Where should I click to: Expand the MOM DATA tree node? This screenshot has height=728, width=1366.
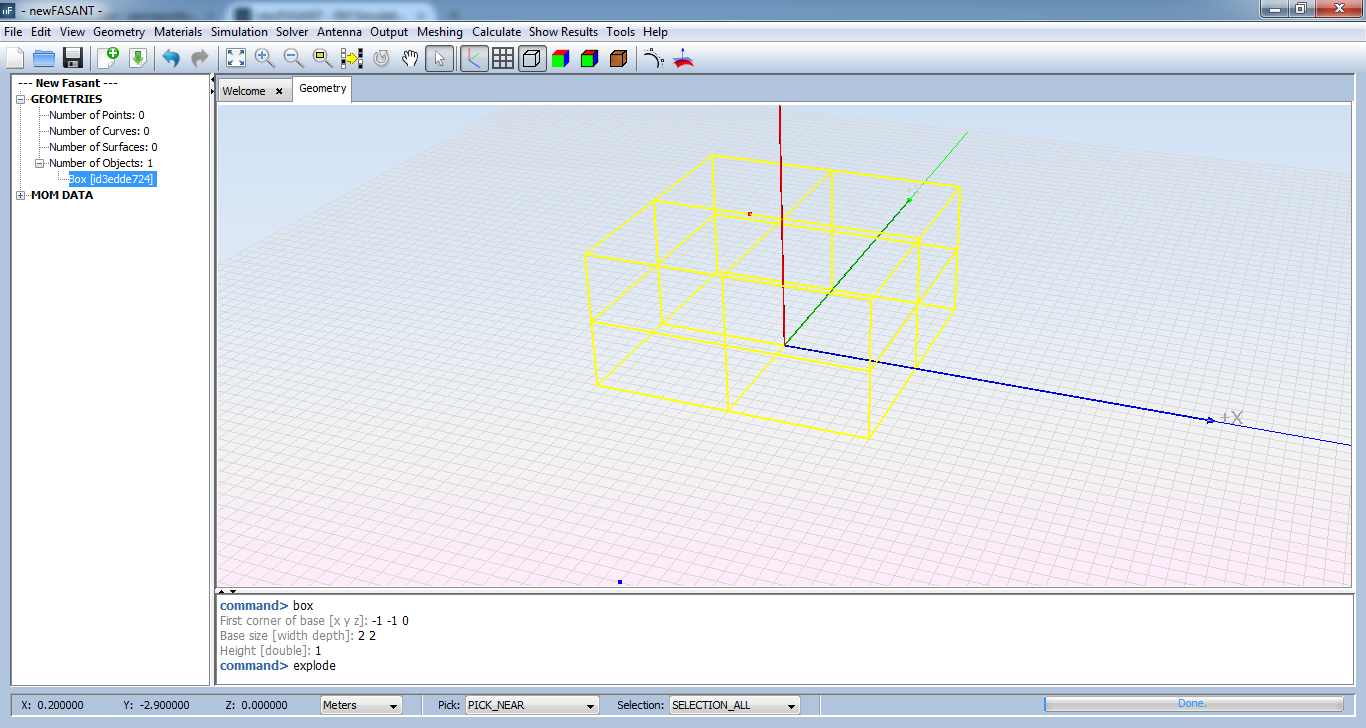(22, 196)
